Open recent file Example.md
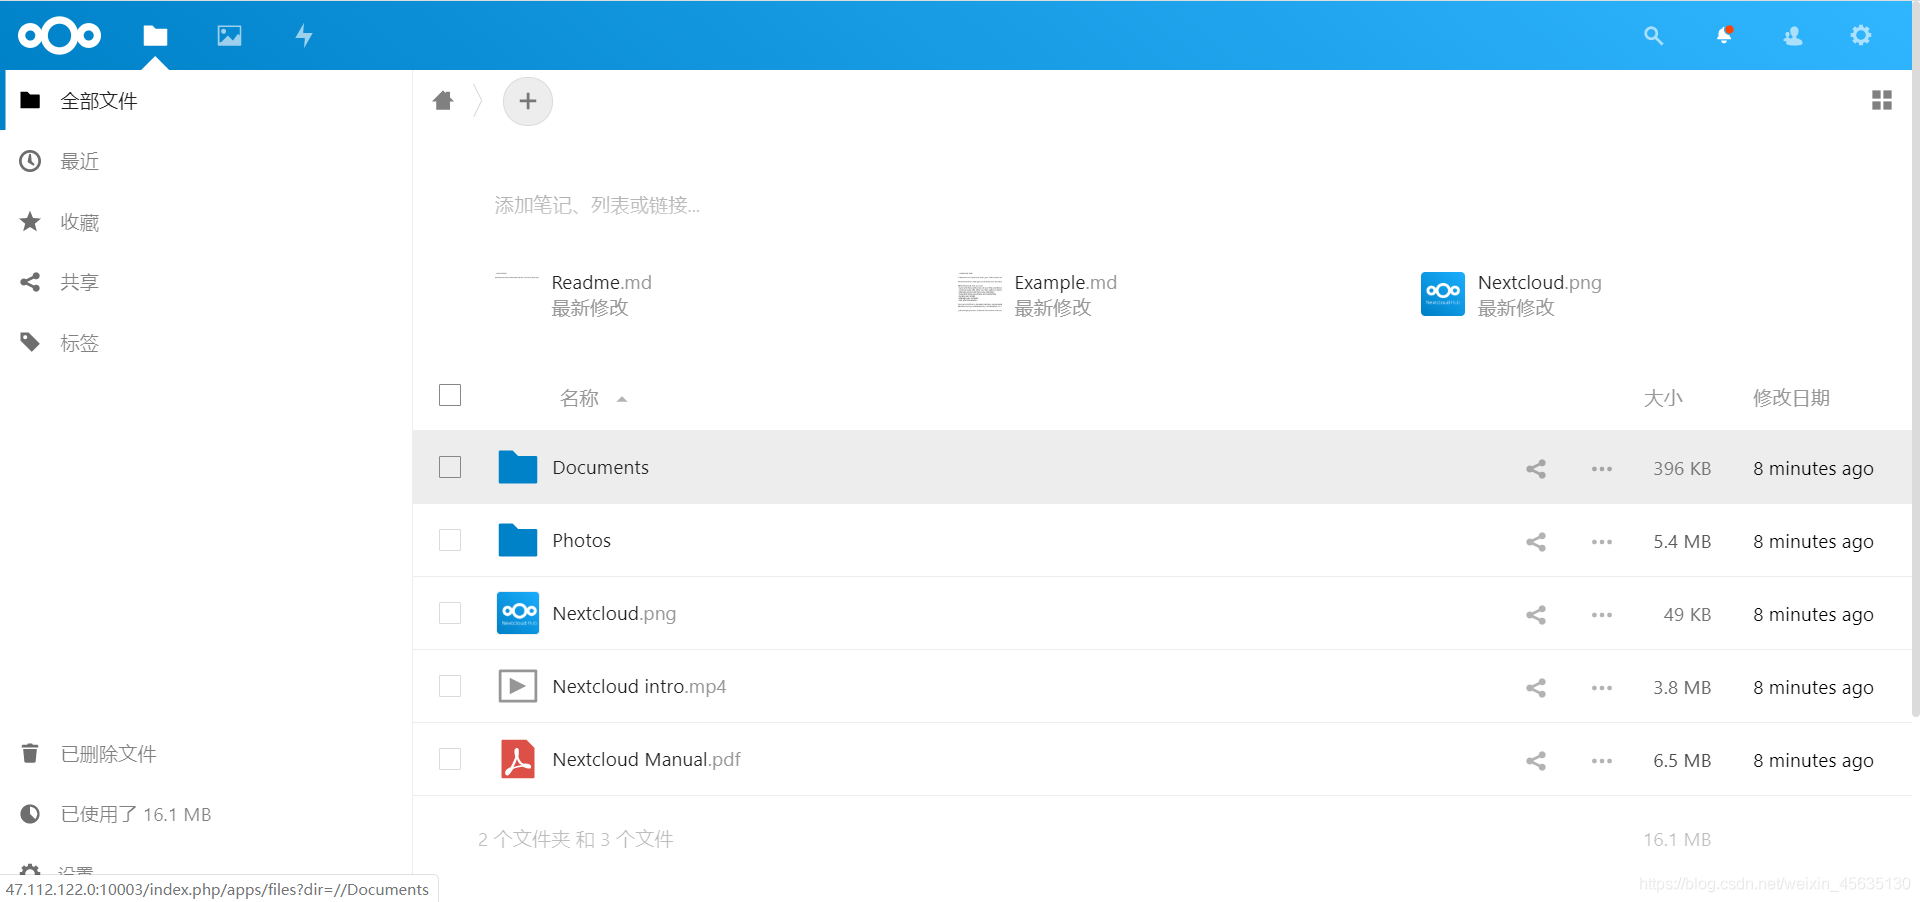 click(1065, 283)
